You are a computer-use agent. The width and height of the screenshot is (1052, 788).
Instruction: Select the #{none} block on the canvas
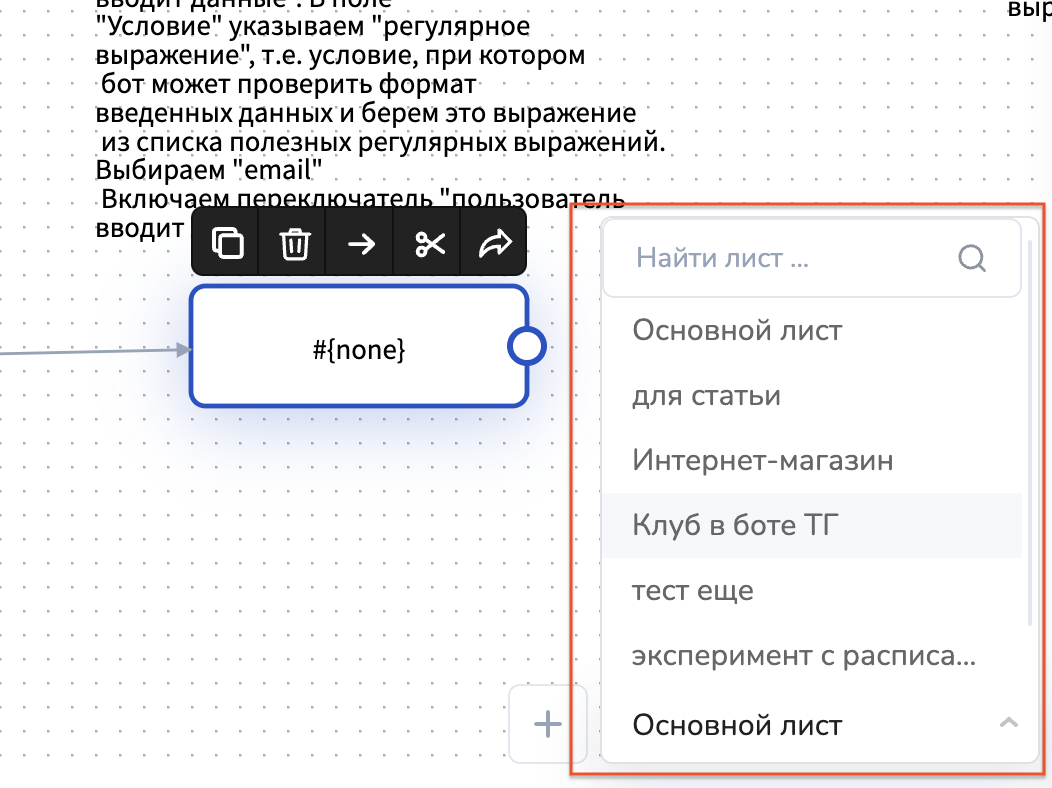pos(358,348)
